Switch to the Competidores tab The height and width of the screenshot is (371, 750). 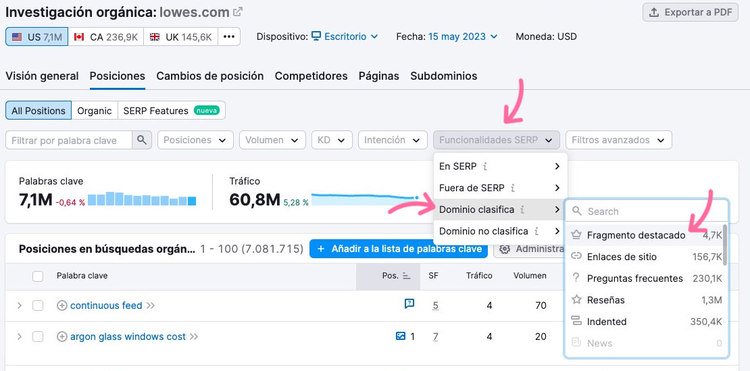(x=311, y=76)
